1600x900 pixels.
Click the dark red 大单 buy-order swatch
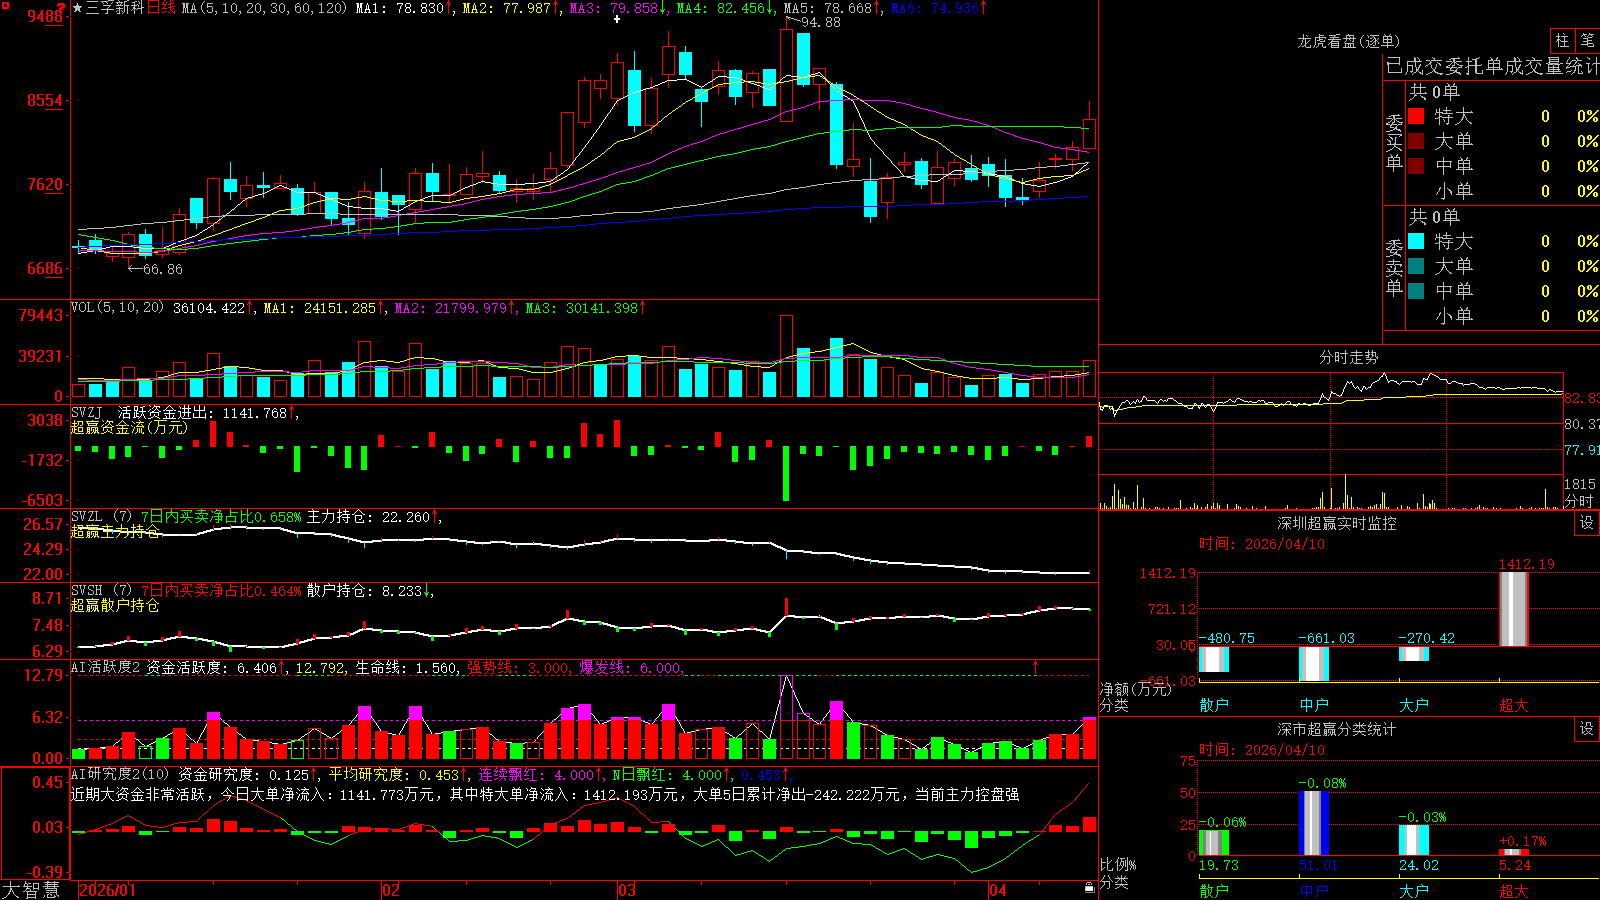coord(1416,141)
